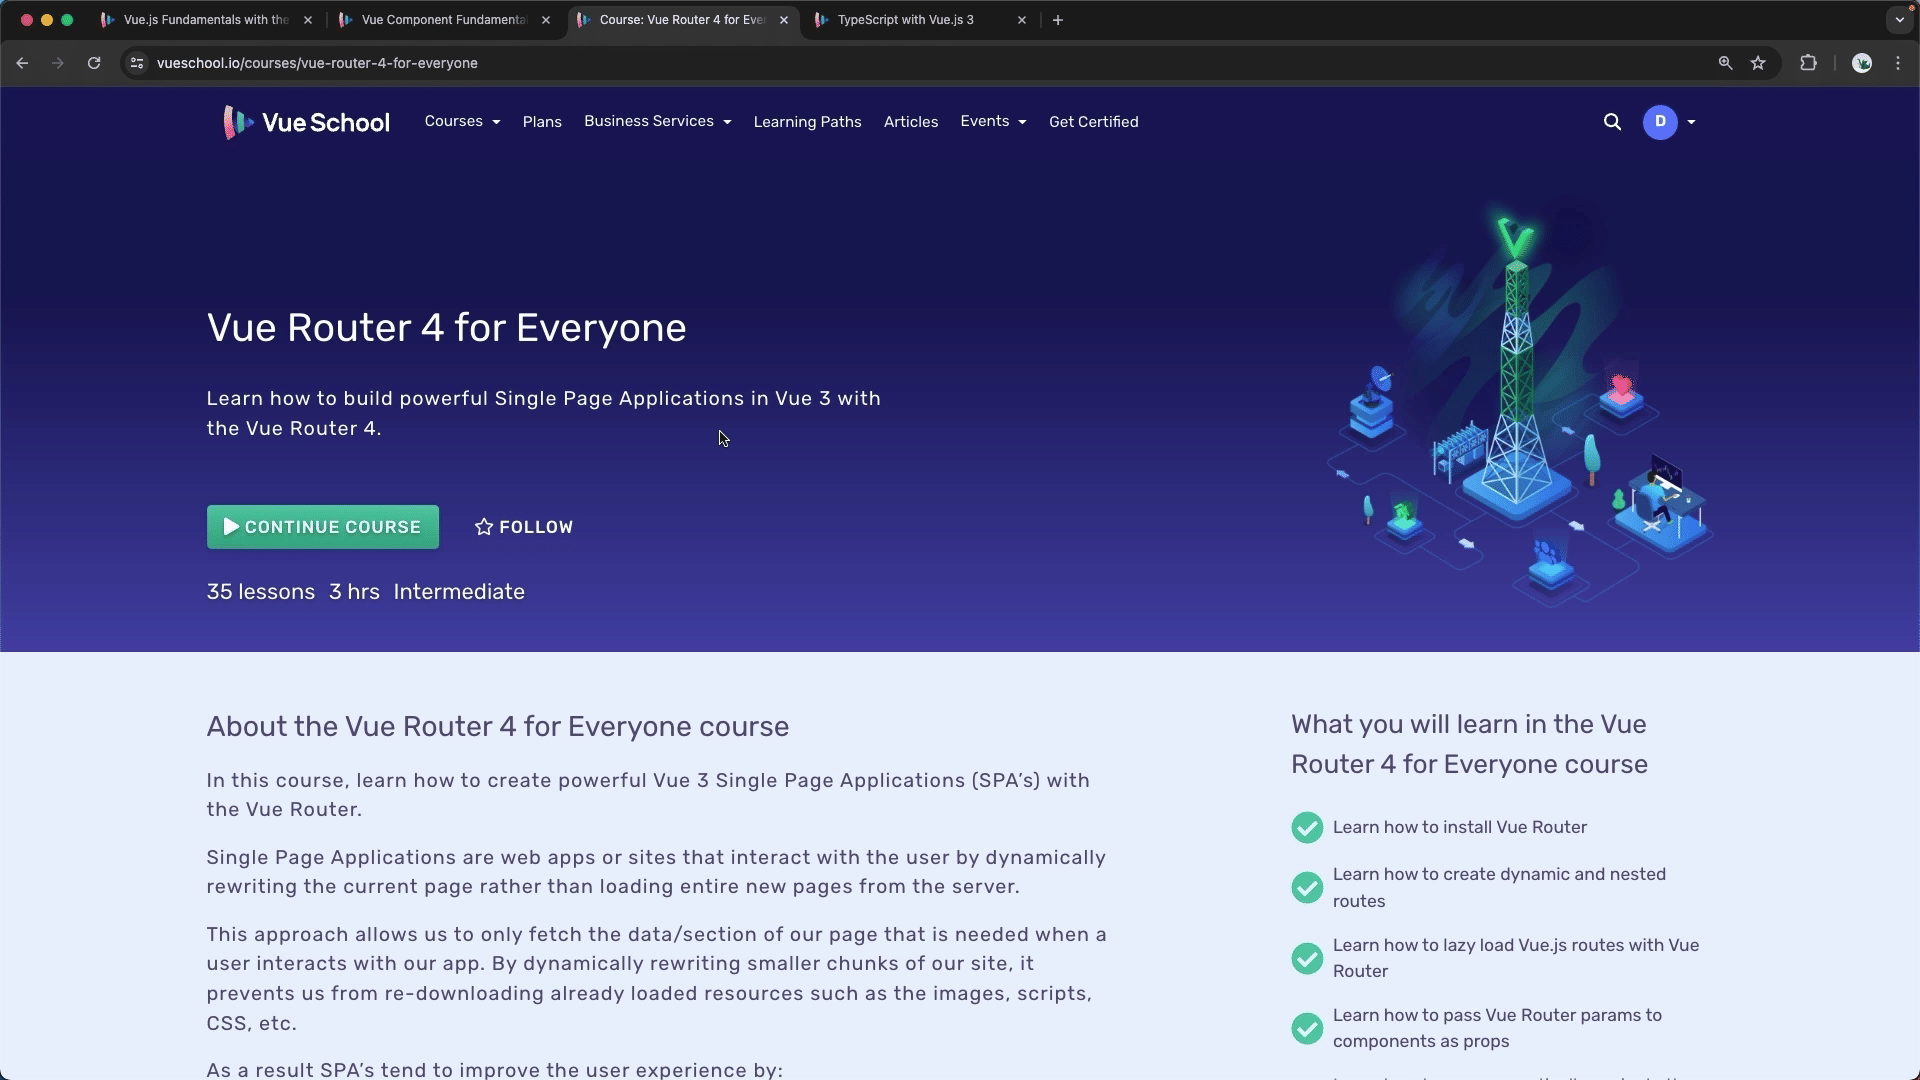
Task: Click the hero subtitle about Single Page Applications
Action: (x=543, y=413)
